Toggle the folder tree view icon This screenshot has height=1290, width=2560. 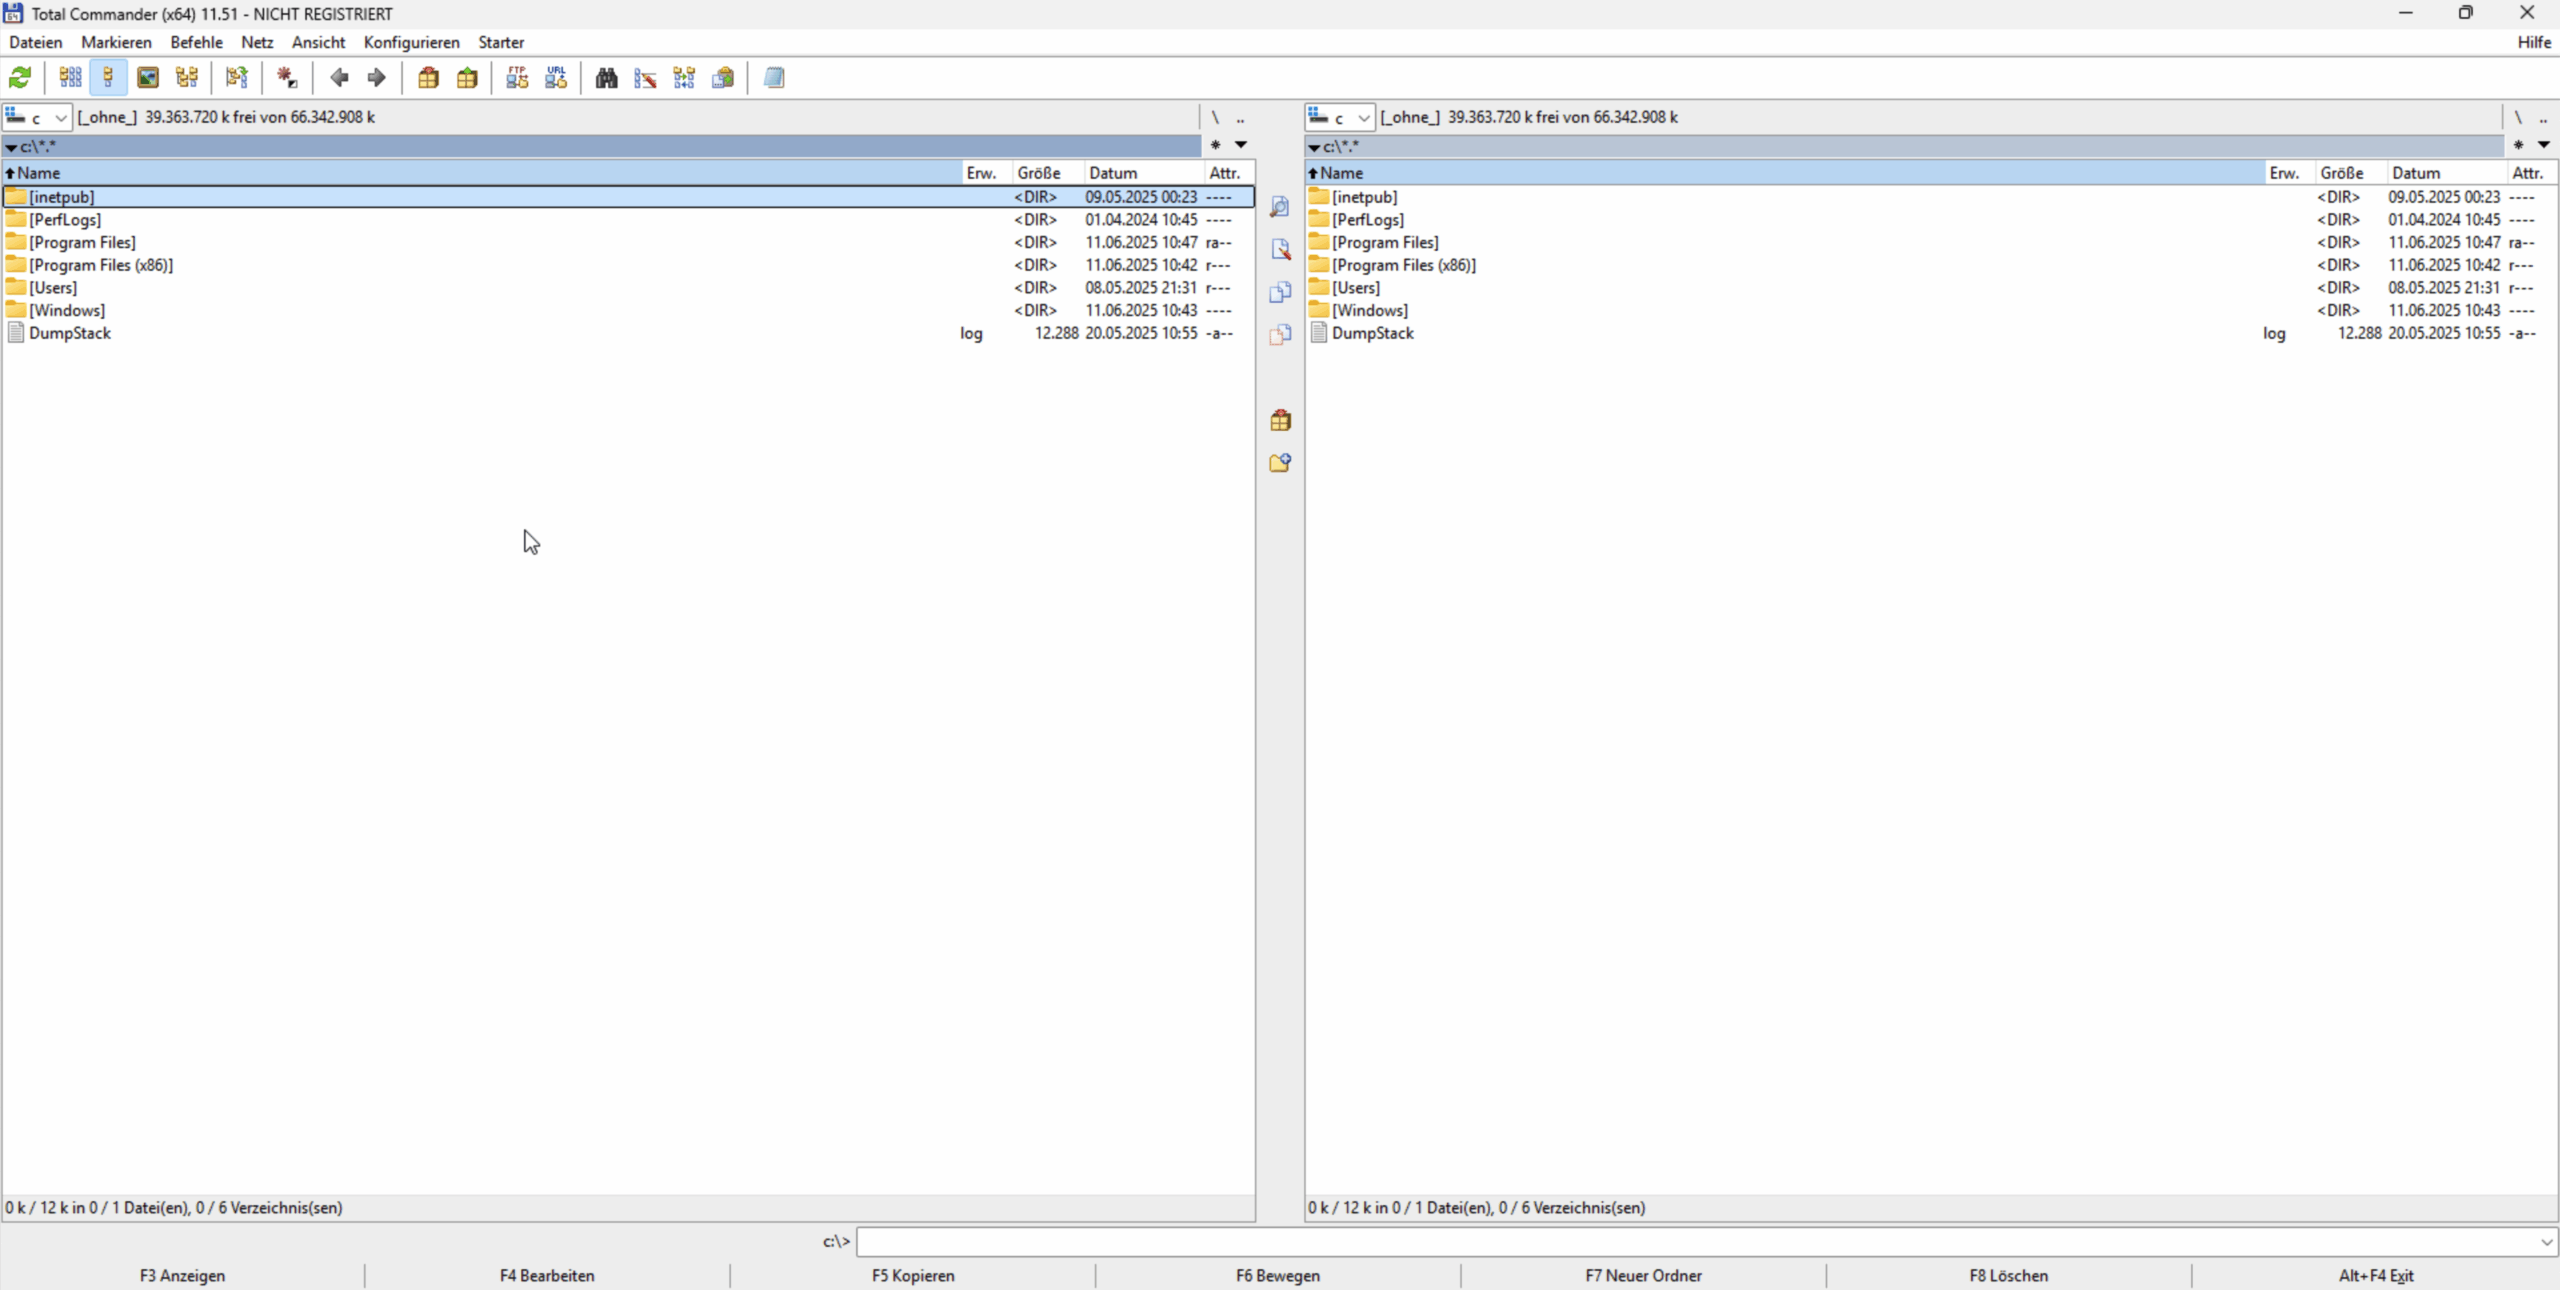(187, 78)
